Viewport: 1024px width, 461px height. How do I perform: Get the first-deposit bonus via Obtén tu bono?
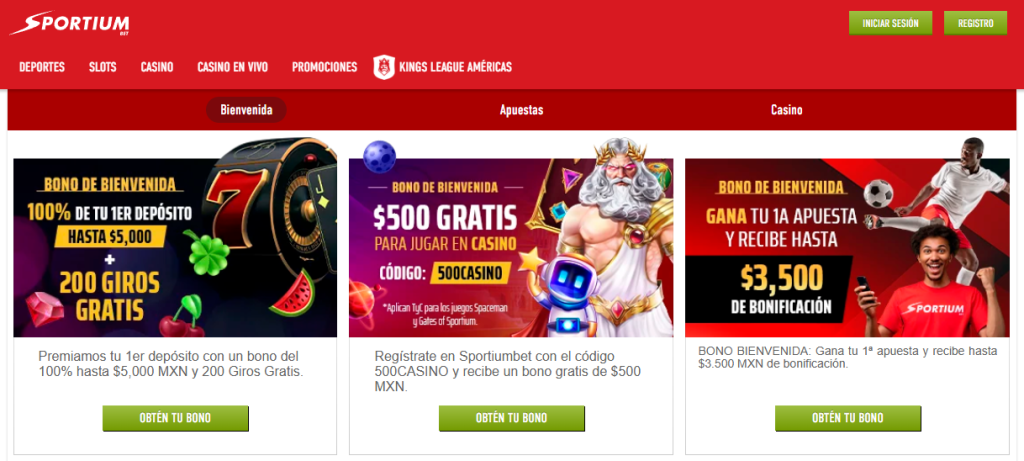click(x=175, y=418)
